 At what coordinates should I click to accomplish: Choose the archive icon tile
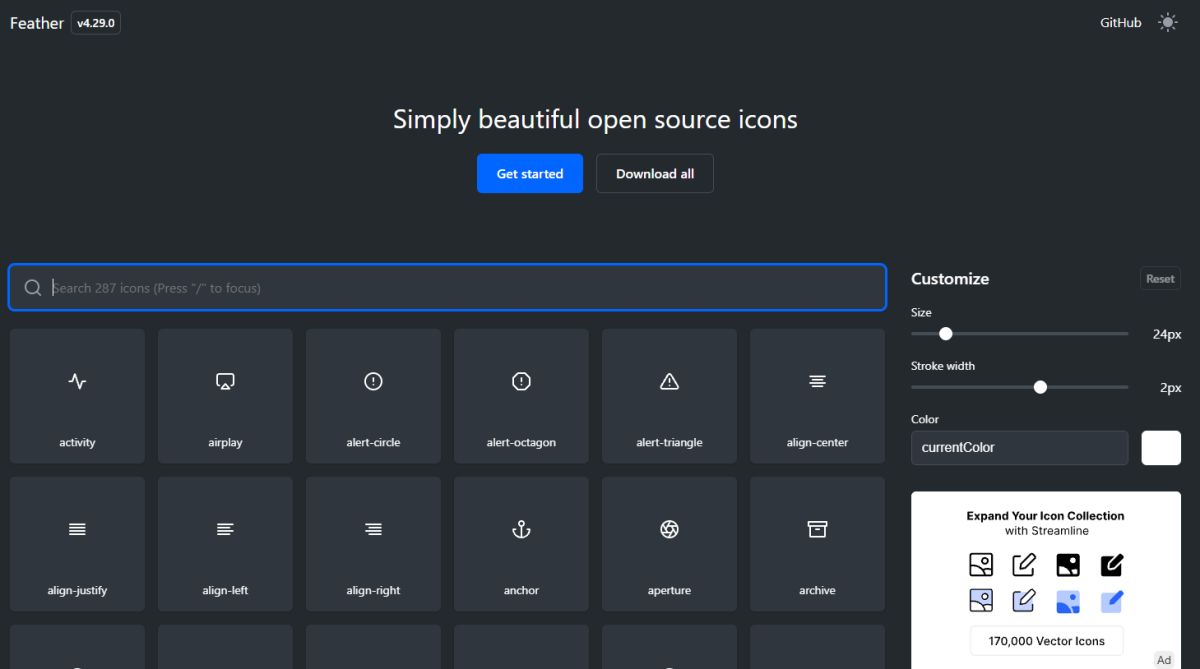coord(817,544)
